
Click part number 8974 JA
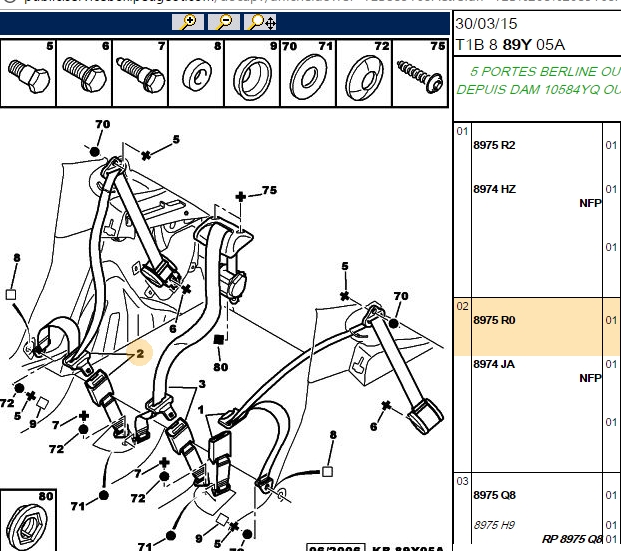[494, 364]
